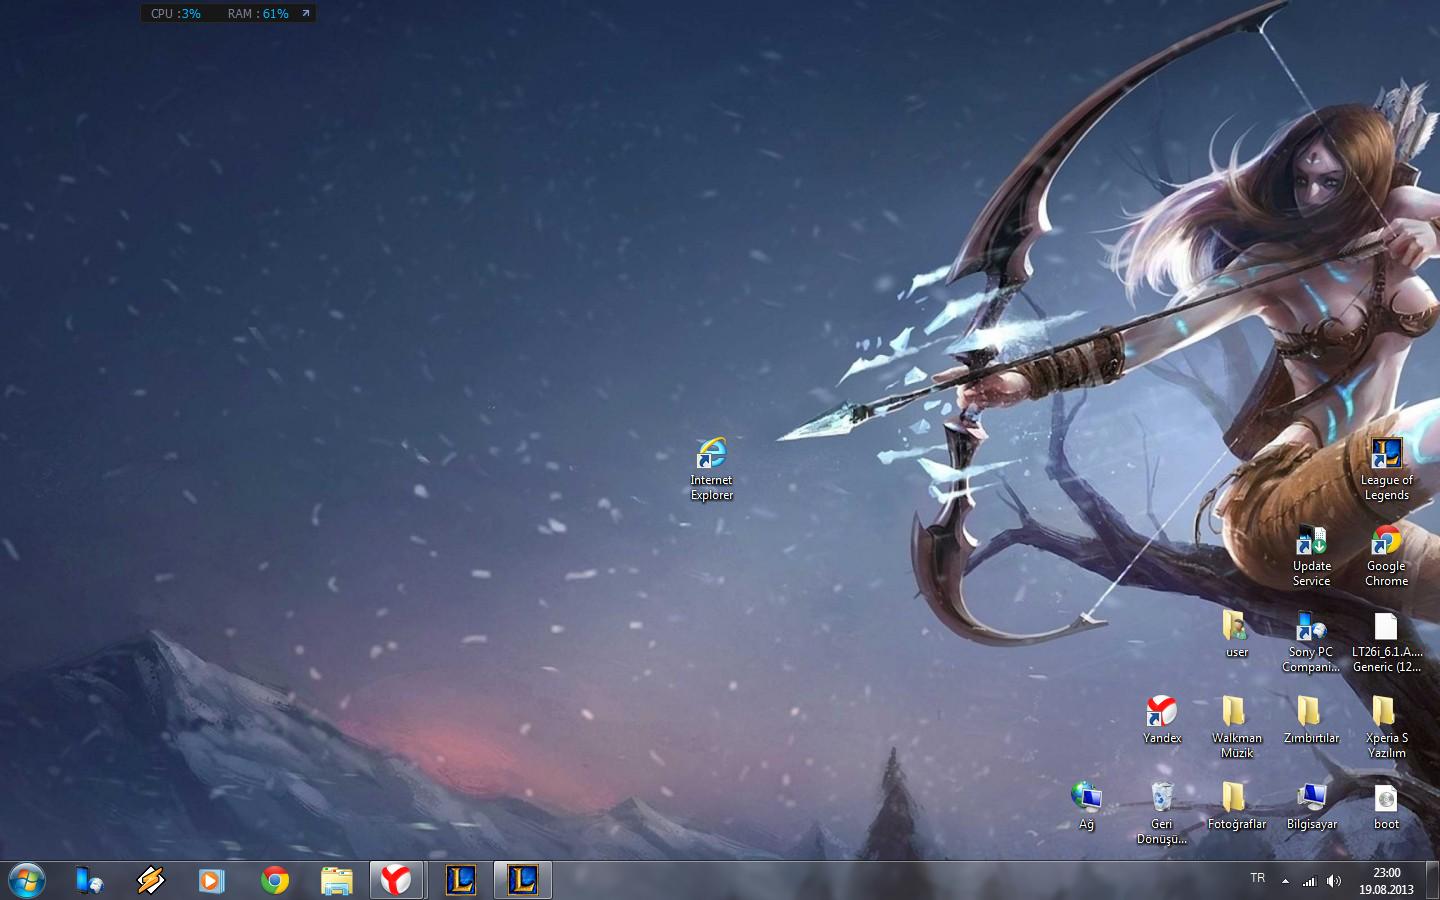This screenshot has width=1440, height=900.
Task: Open the clock showing 23:00
Action: coord(1386,880)
